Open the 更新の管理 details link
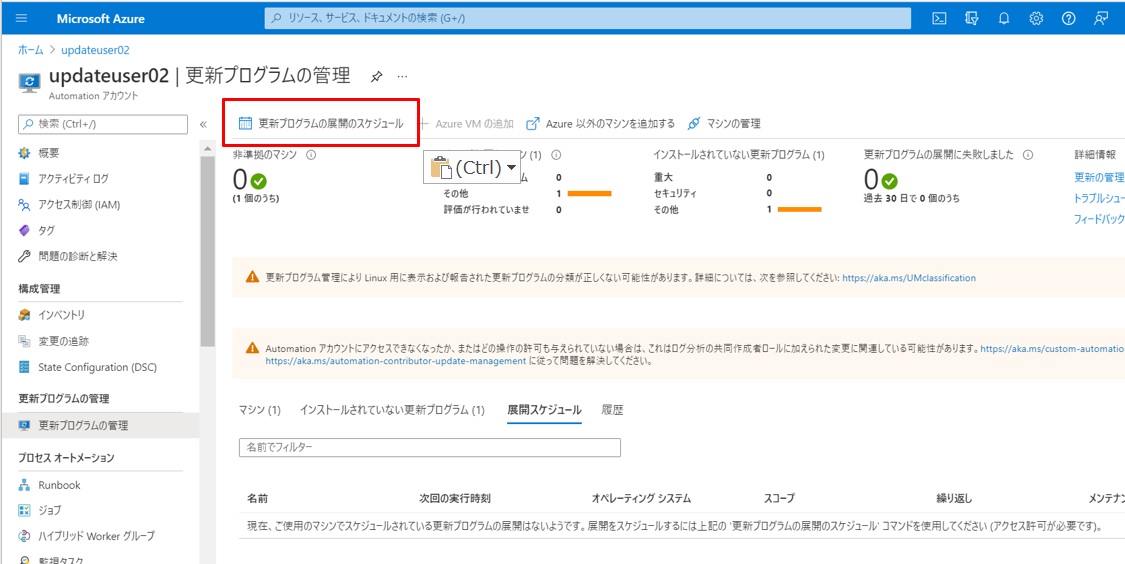This screenshot has height=564, width=1125. (x=1098, y=177)
